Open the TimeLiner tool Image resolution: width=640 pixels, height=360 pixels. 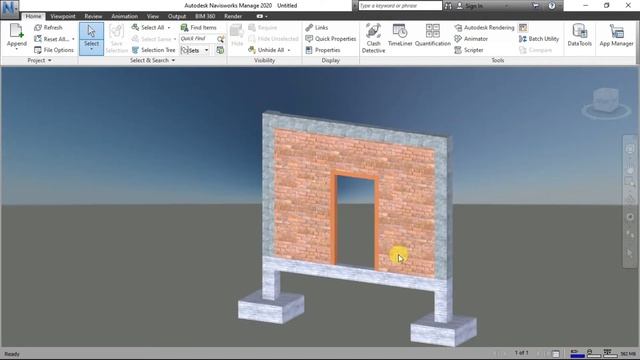point(400,35)
